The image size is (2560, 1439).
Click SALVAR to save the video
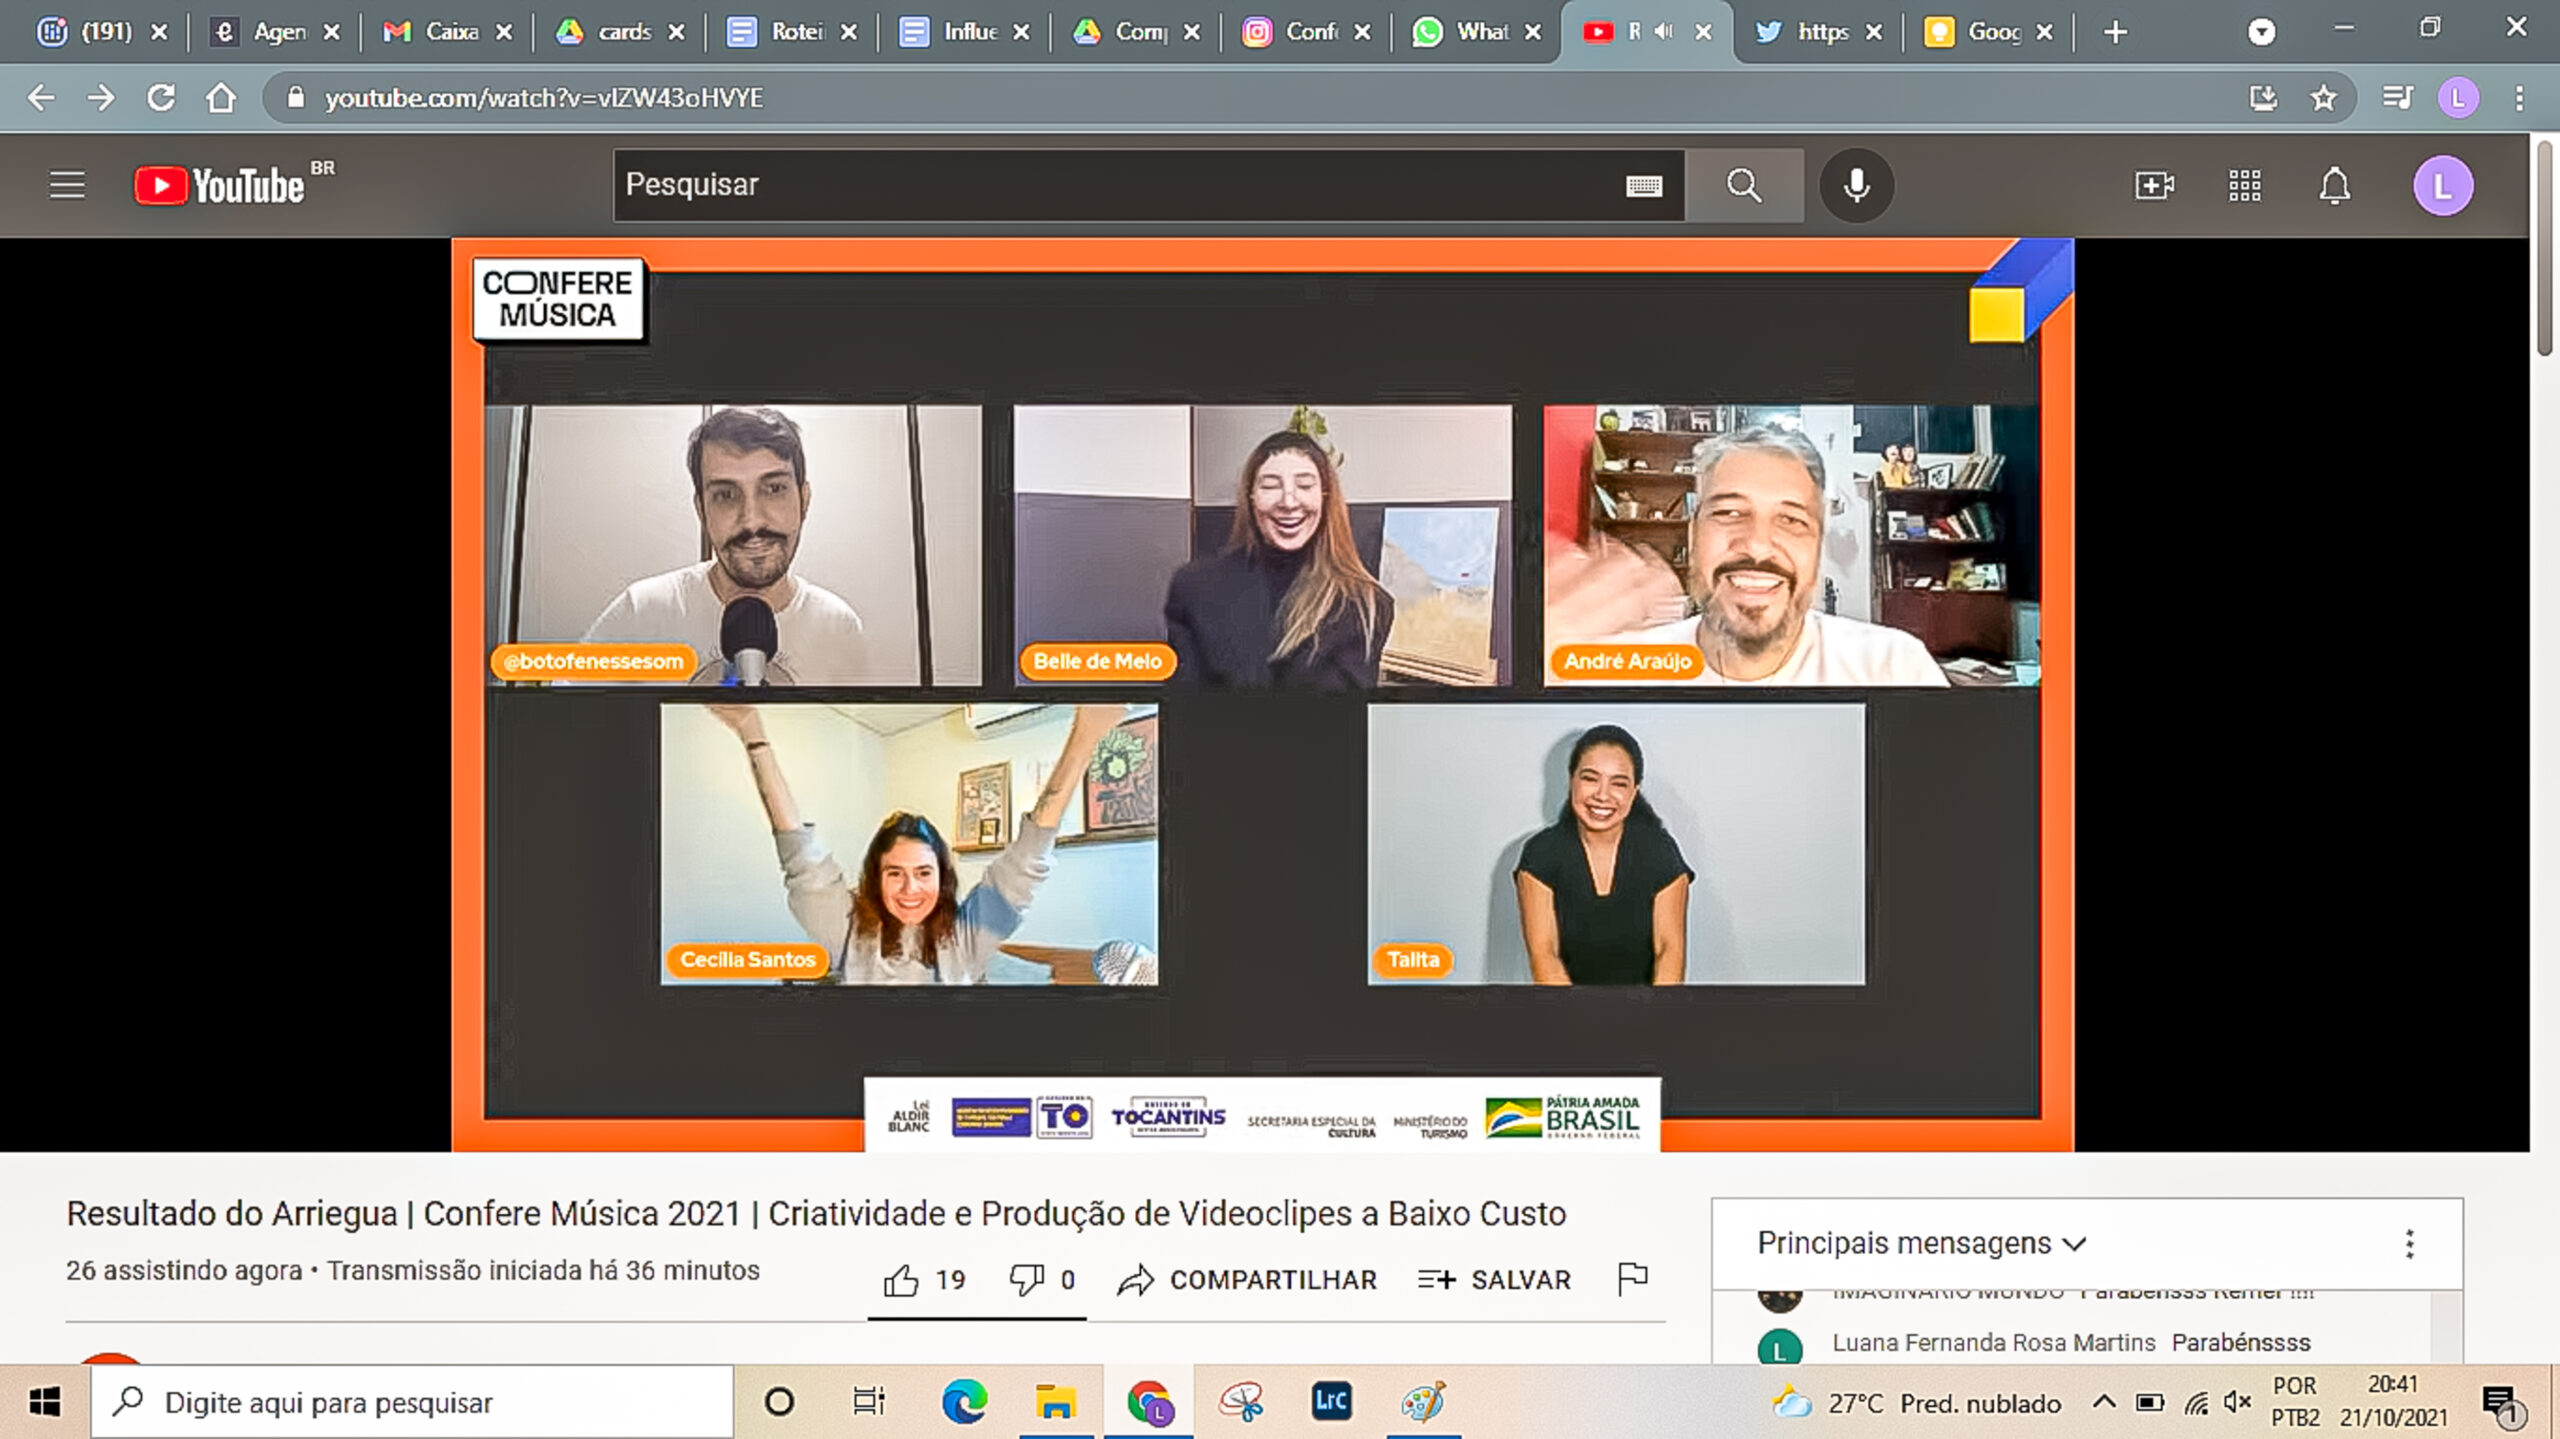click(1495, 1280)
